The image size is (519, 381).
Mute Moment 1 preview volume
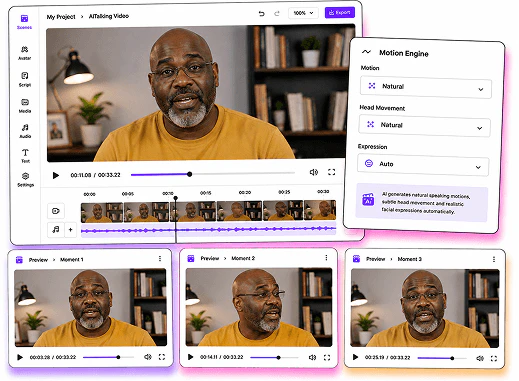(148, 357)
